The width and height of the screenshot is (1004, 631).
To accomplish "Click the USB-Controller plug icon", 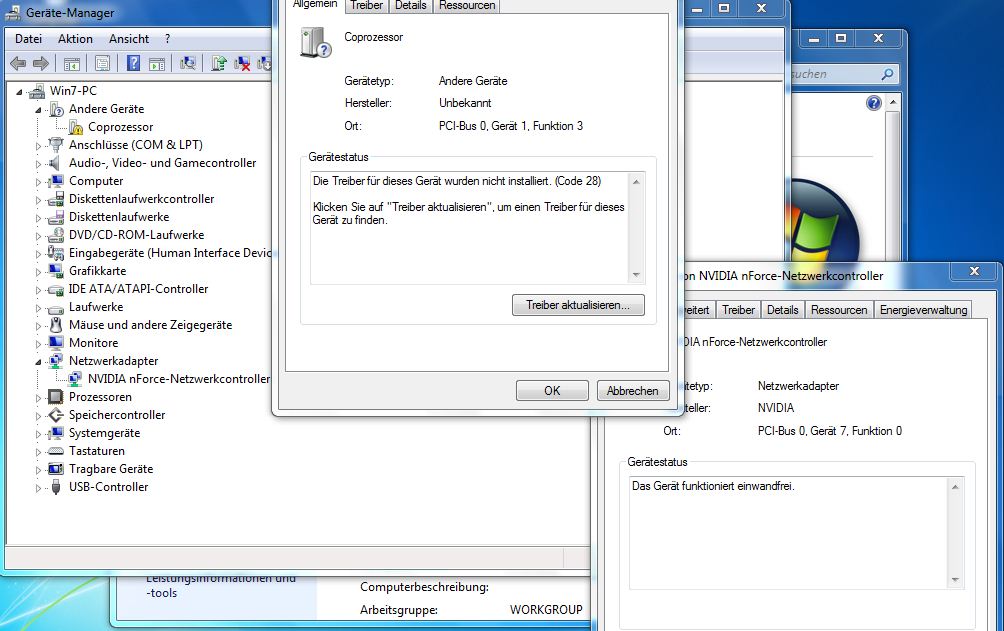I will 56,487.
